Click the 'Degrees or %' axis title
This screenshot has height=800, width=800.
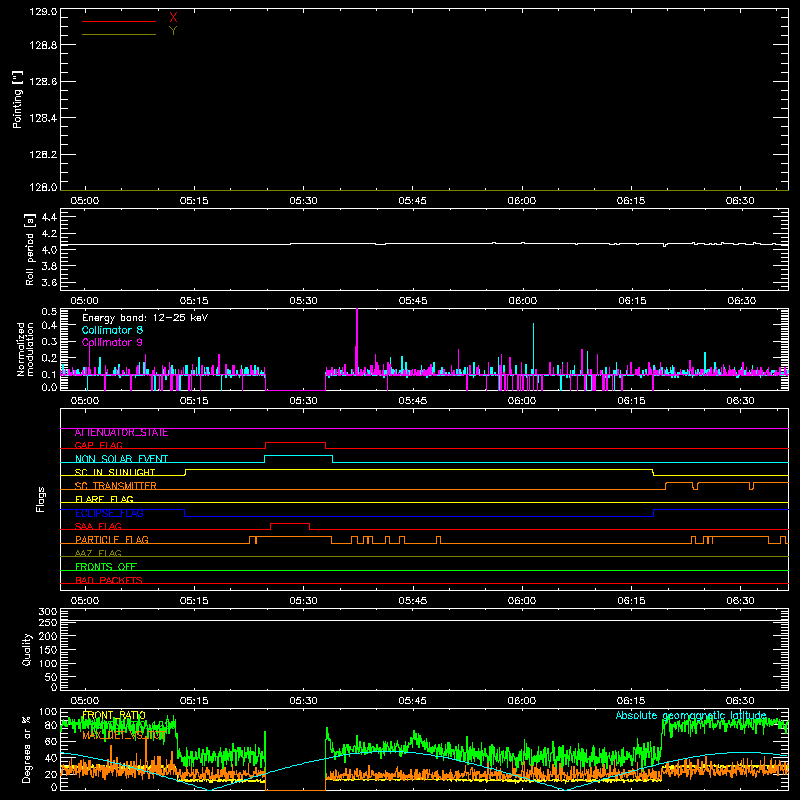(27, 749)
